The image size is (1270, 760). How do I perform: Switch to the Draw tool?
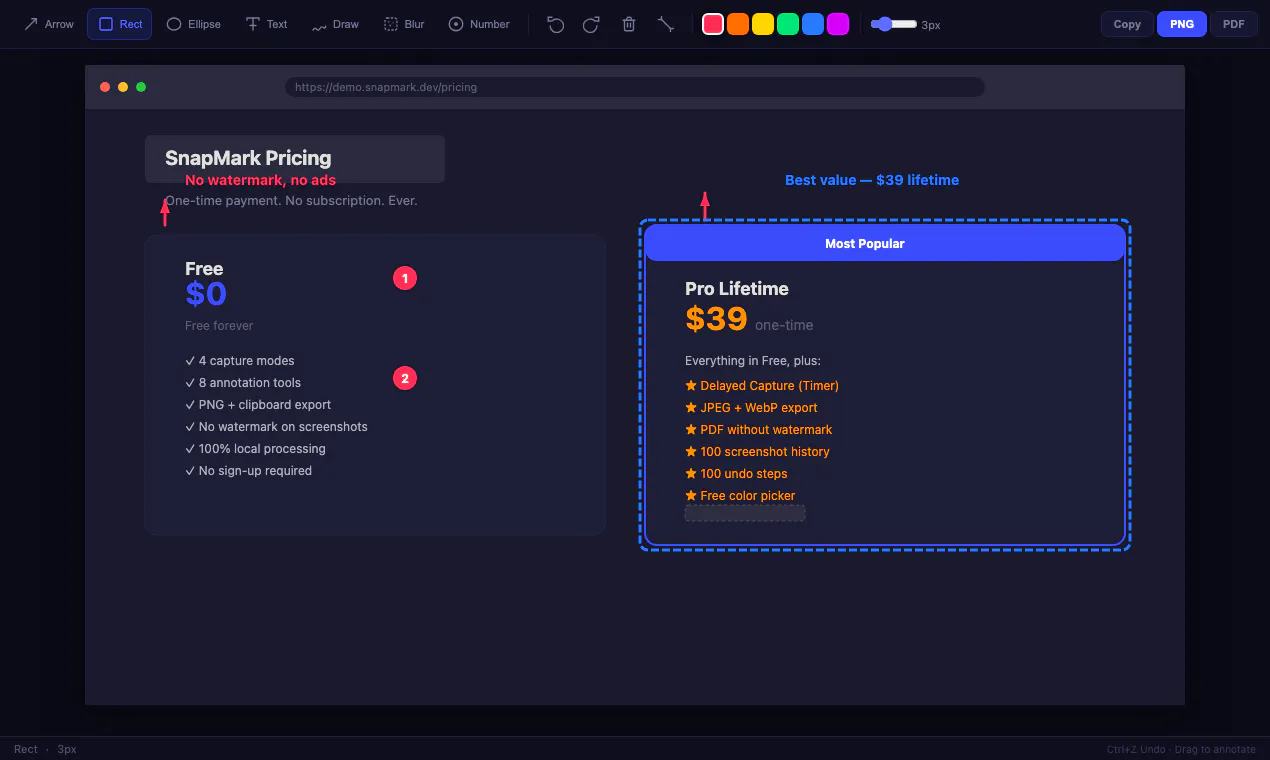[x=335, y=24]
